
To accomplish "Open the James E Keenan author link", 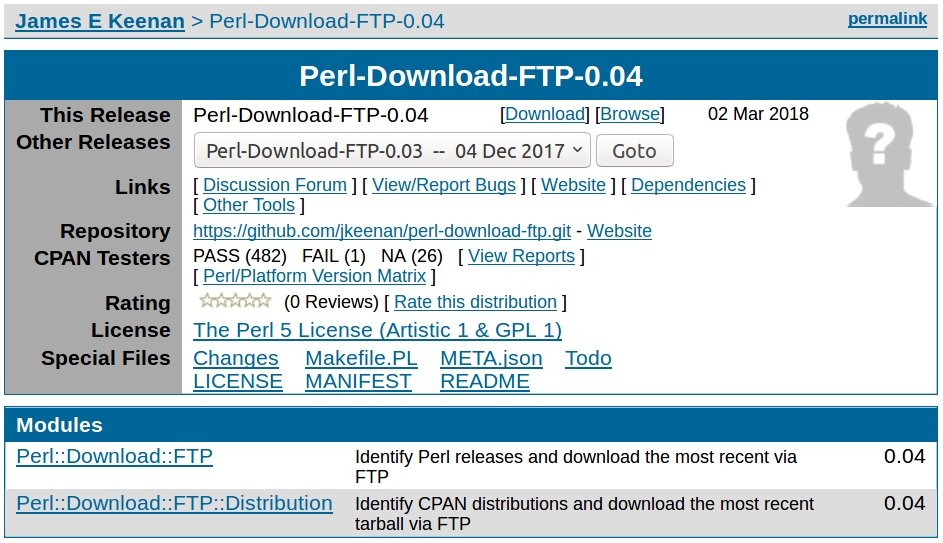I will pos(100,21).
